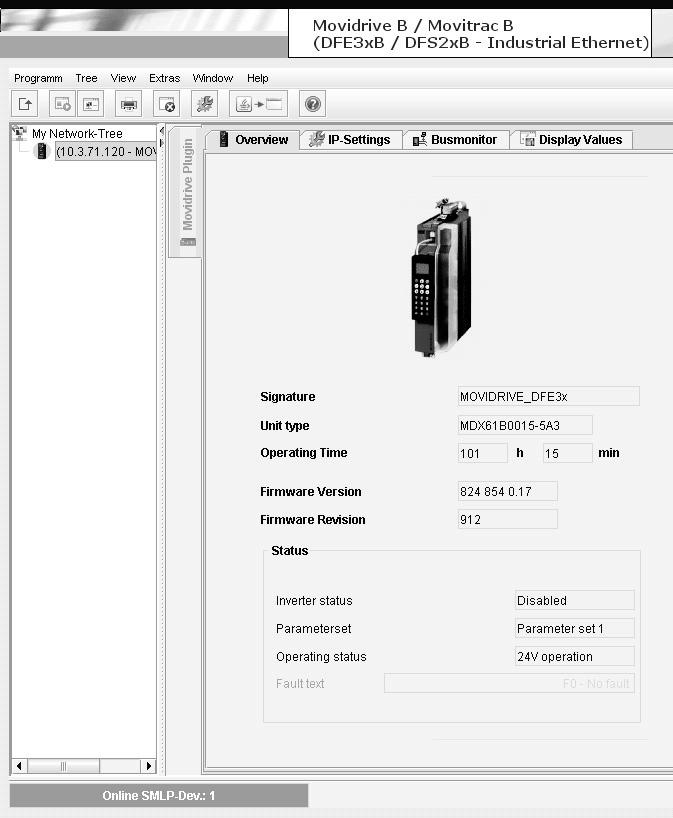Click the My Network-Tree root icon
Viewport: 673px width, 818px height.
click(x=19, y=133)
